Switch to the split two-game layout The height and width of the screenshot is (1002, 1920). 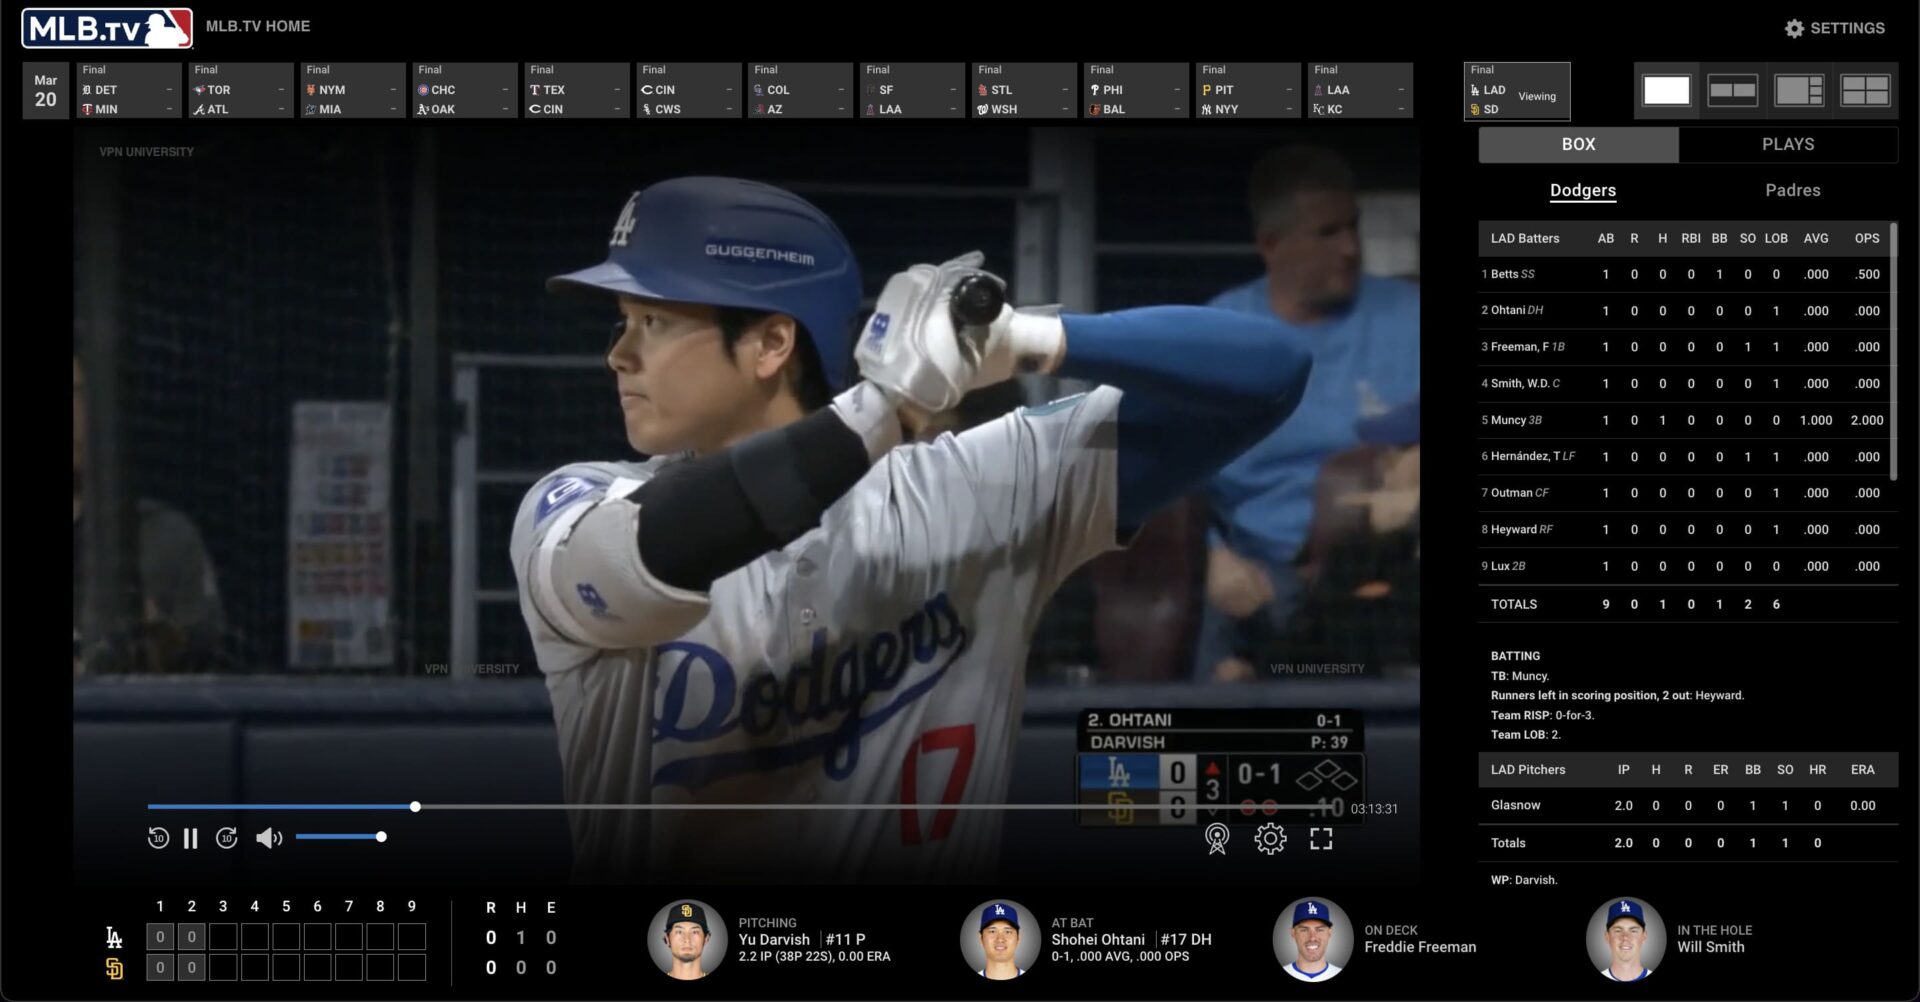tap(1733, 90)
